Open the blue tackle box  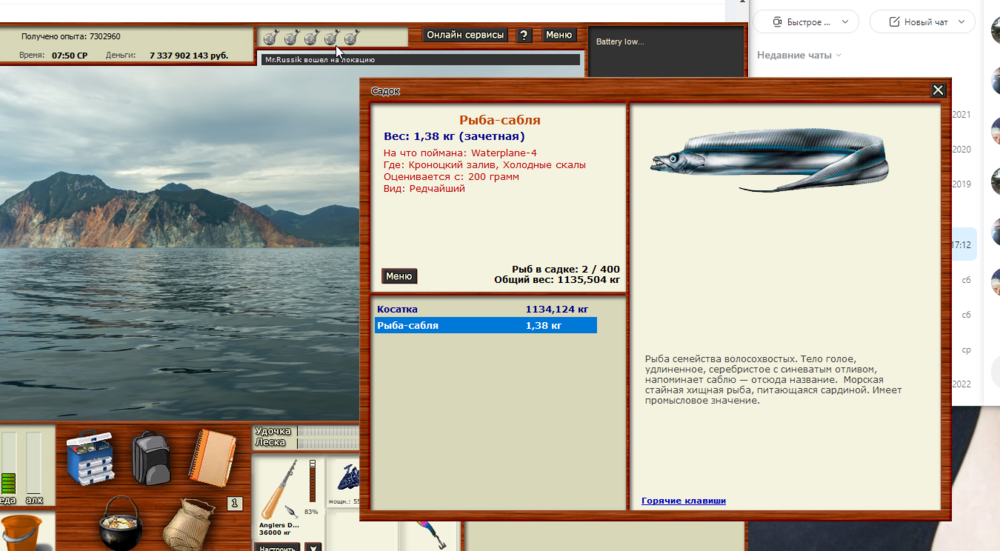click(90, 458)
